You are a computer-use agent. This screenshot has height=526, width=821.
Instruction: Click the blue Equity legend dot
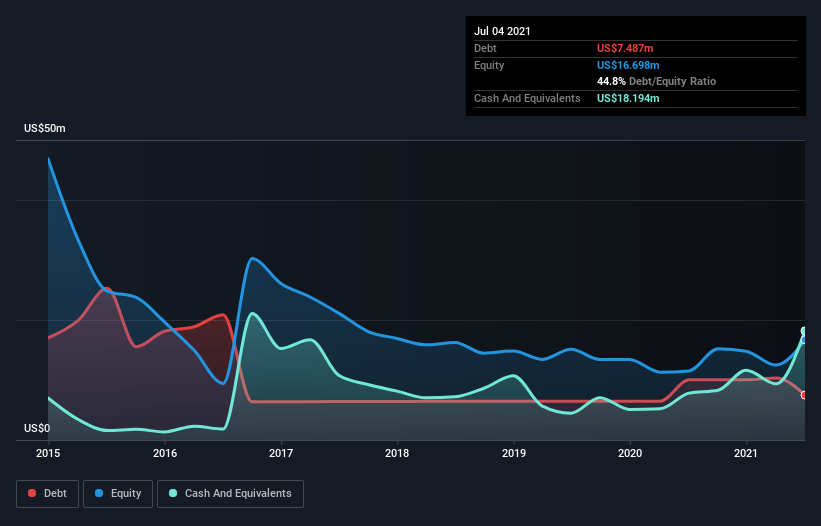click(99, 493)
